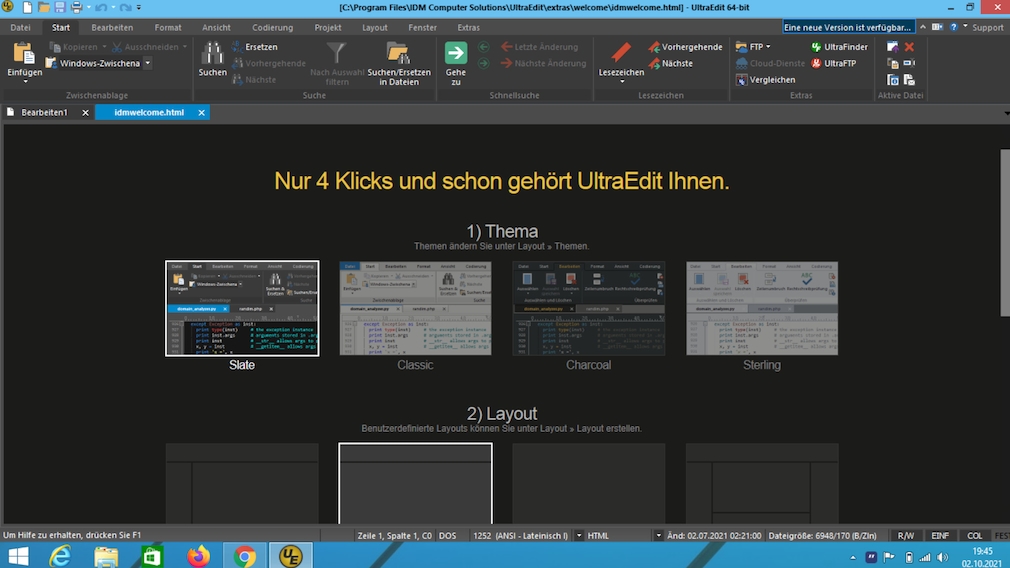The image size is (1010, 568).
Task: Click the open folder icon in title bar
Action: (43, 8)
